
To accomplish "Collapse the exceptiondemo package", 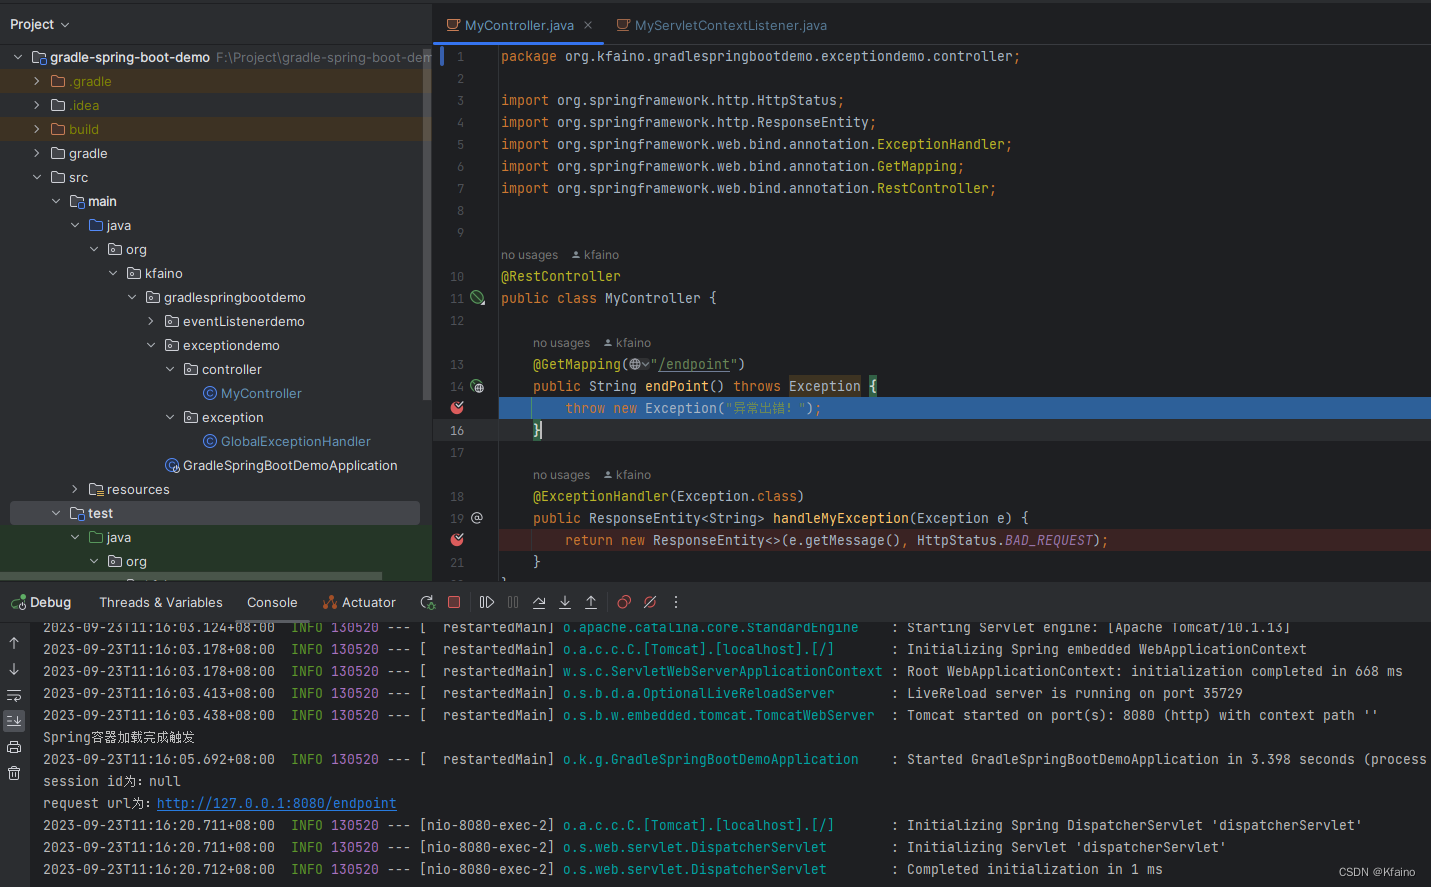I will tap(151, 345).
